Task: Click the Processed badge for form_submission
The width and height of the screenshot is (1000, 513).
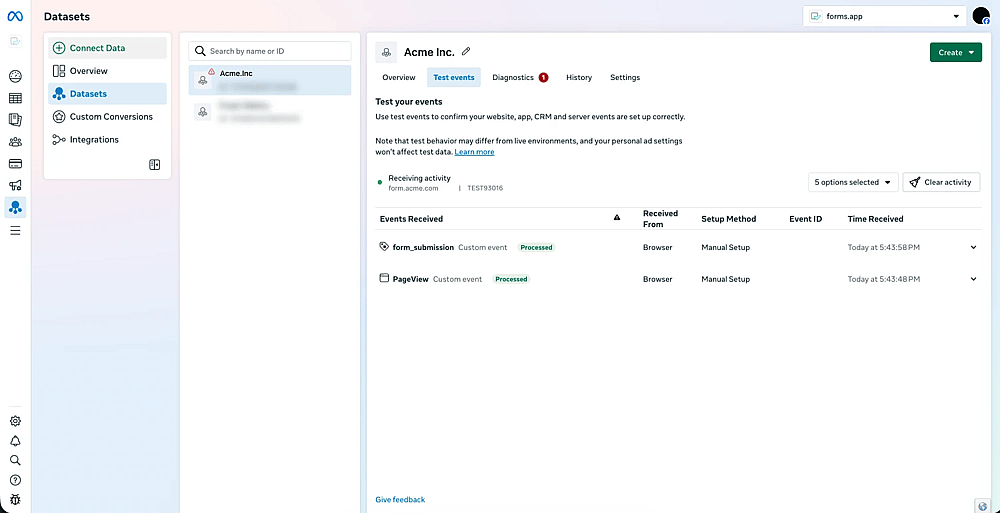Action: pos(536,247)
